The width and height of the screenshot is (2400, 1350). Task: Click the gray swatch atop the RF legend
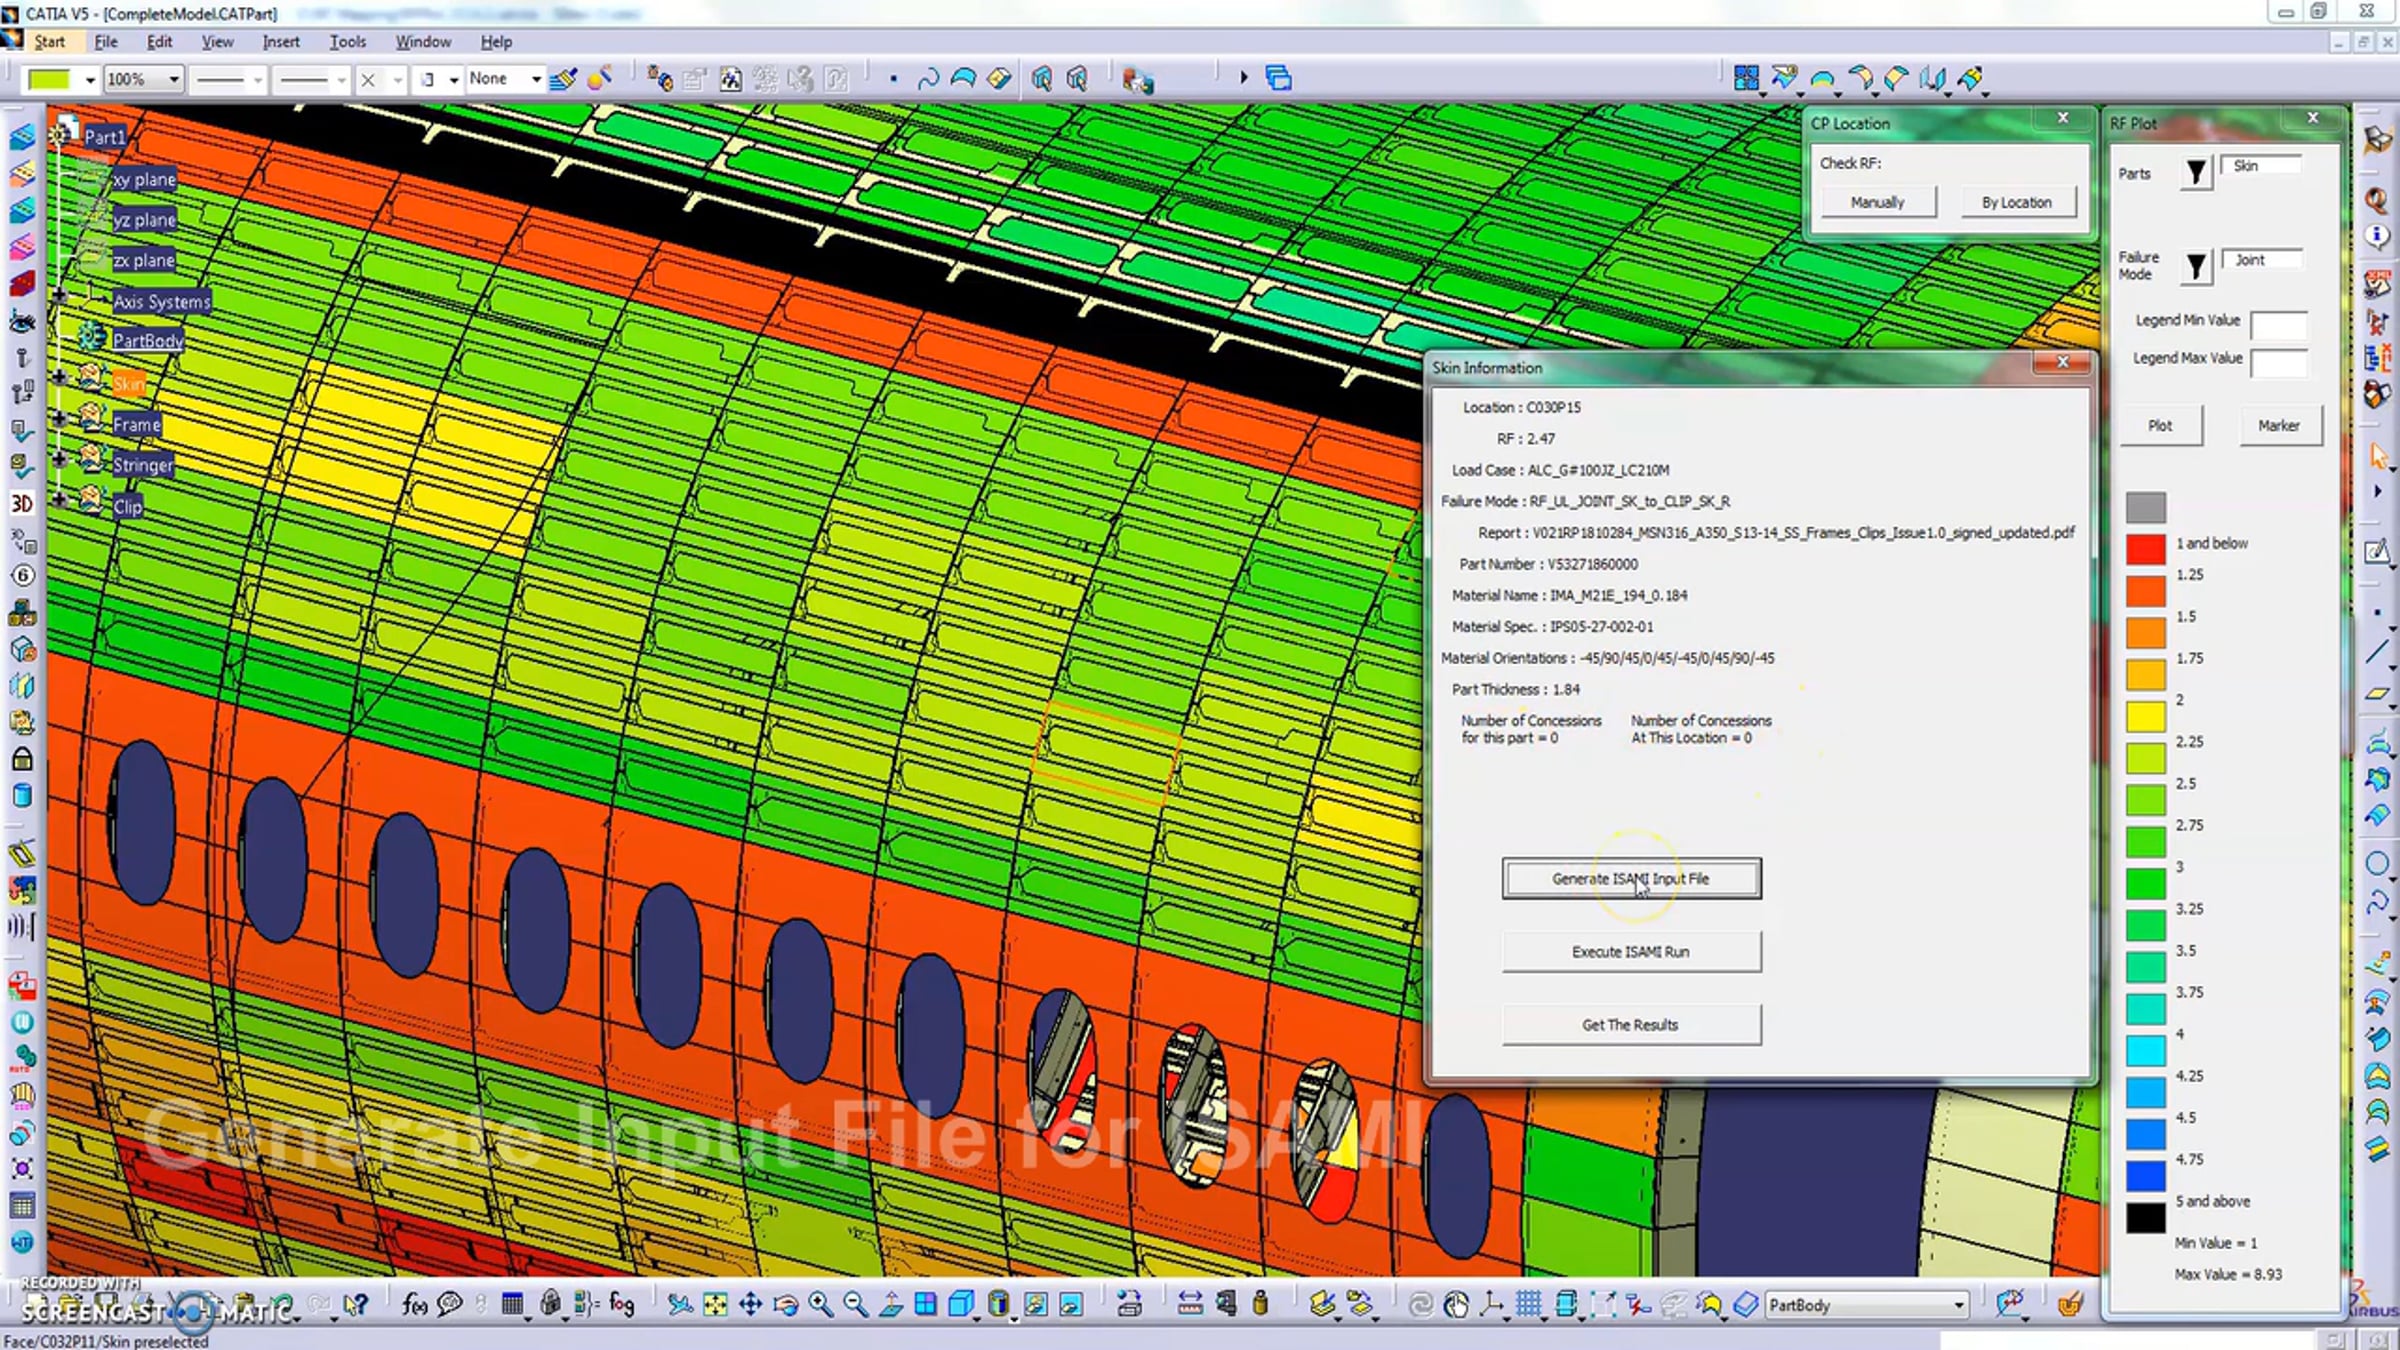click(2146, 507)
